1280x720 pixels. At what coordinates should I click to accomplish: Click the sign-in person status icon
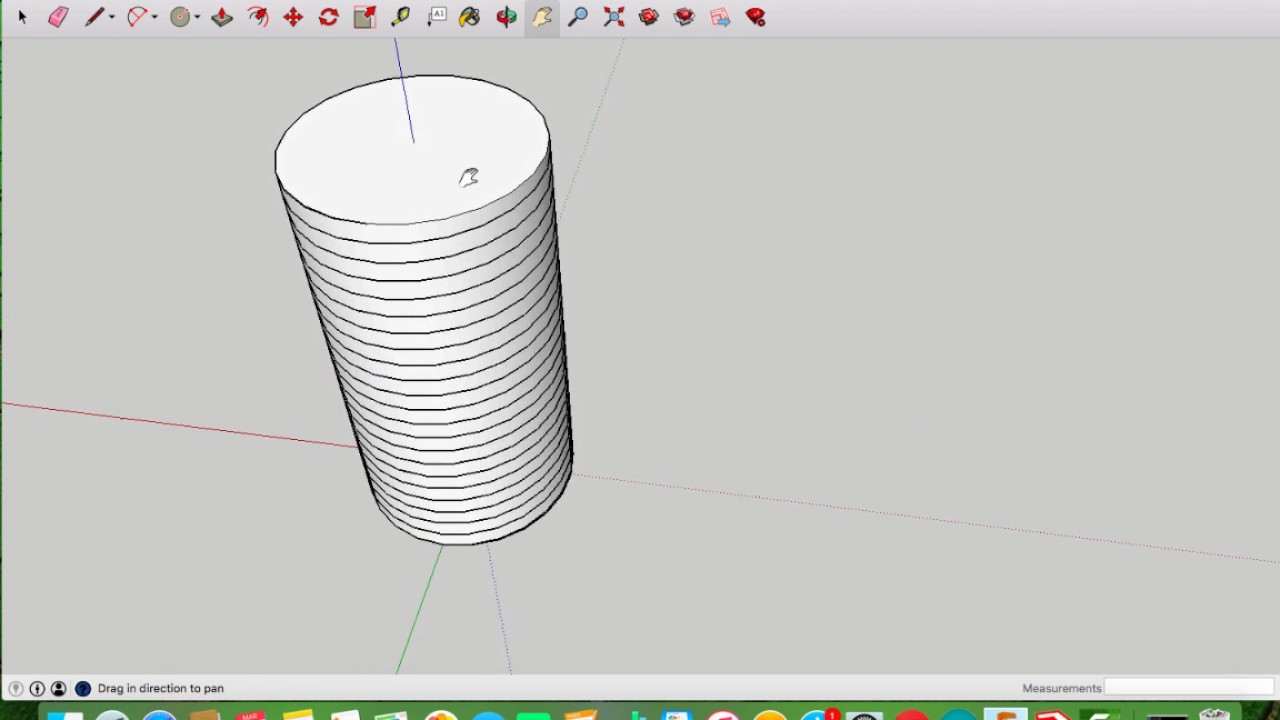pos(59,688)
